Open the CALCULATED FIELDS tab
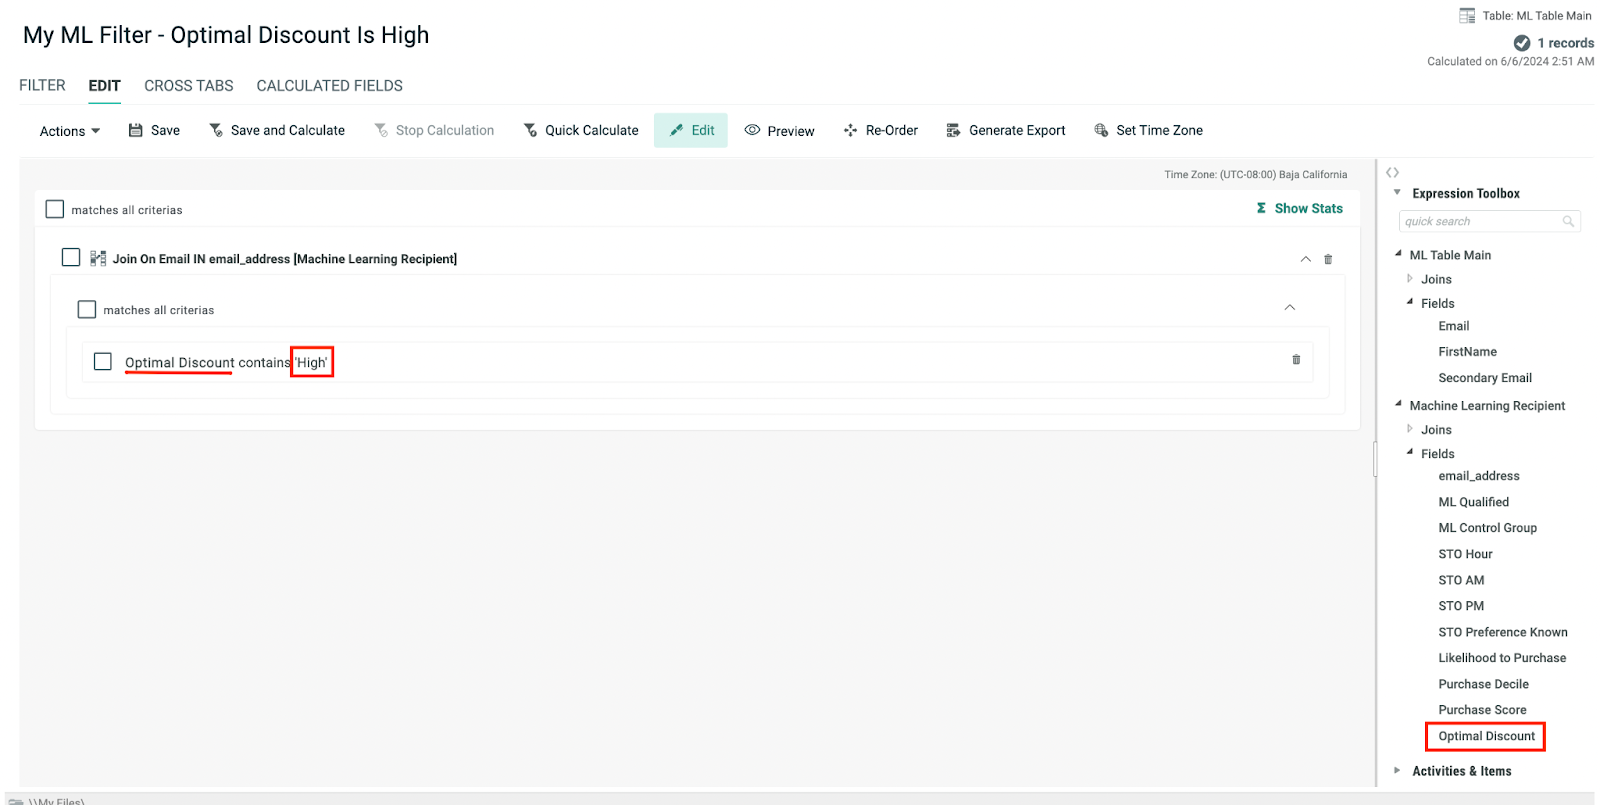1600x805 pixels. pos(329,86)
